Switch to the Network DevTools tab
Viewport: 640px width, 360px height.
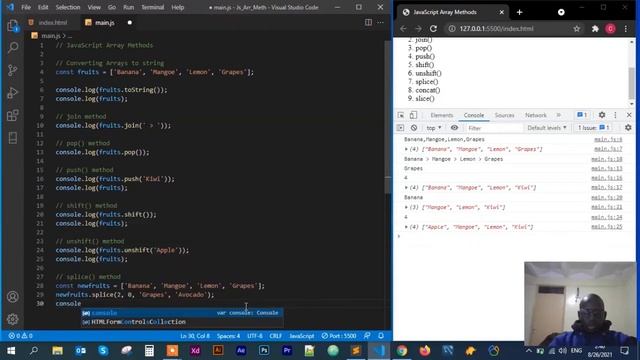[x=536, y=116]
